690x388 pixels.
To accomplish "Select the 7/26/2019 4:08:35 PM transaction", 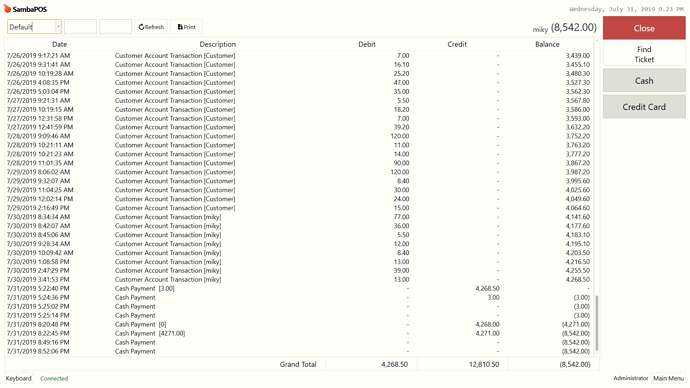I will point(299,82).
